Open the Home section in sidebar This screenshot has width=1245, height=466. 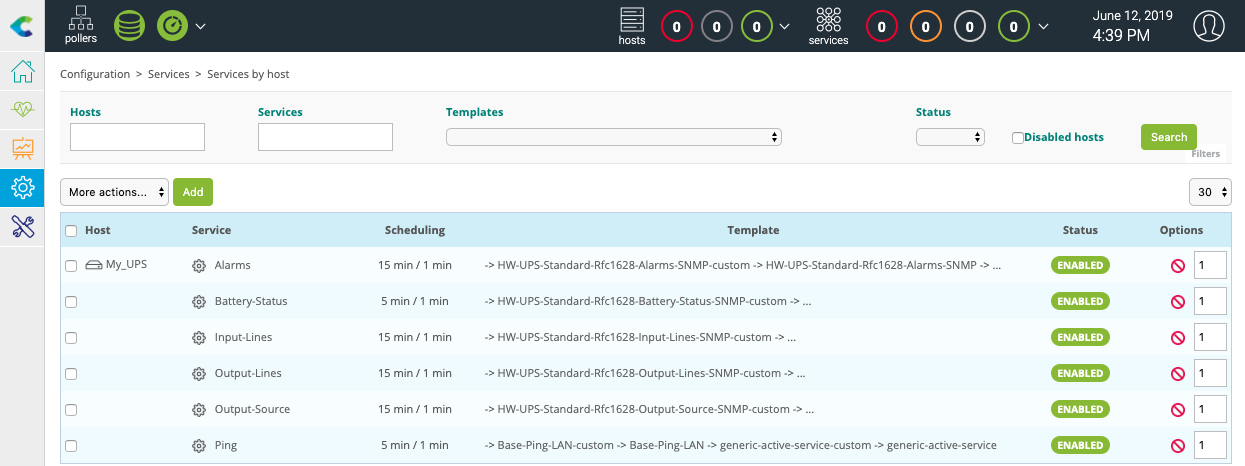[x=22, y=72]
